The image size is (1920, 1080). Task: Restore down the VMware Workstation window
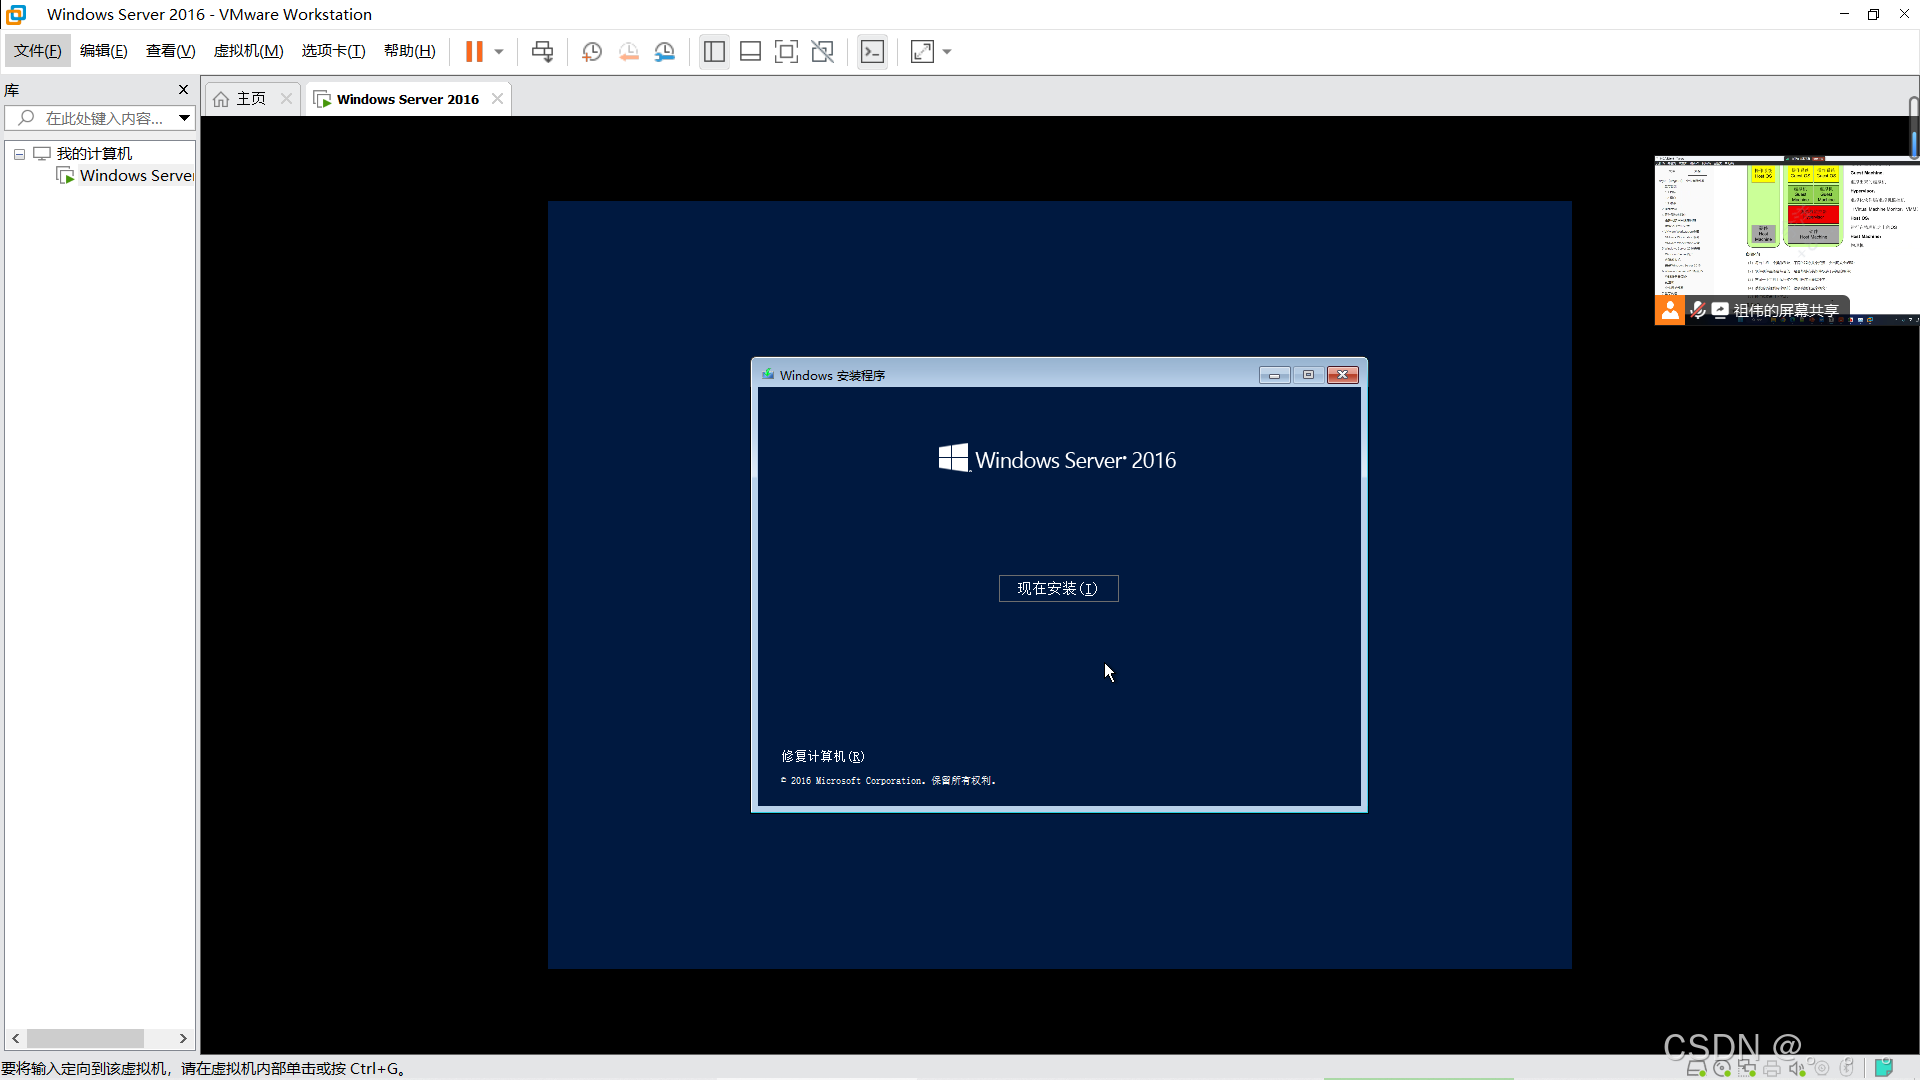(1874, 14)
